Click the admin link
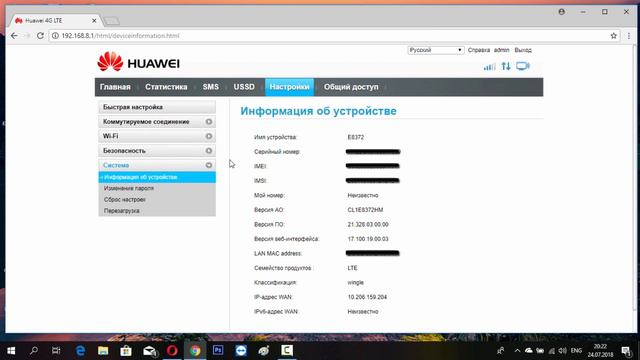Screen dimensions: 640x360 [x=502, y=50]
